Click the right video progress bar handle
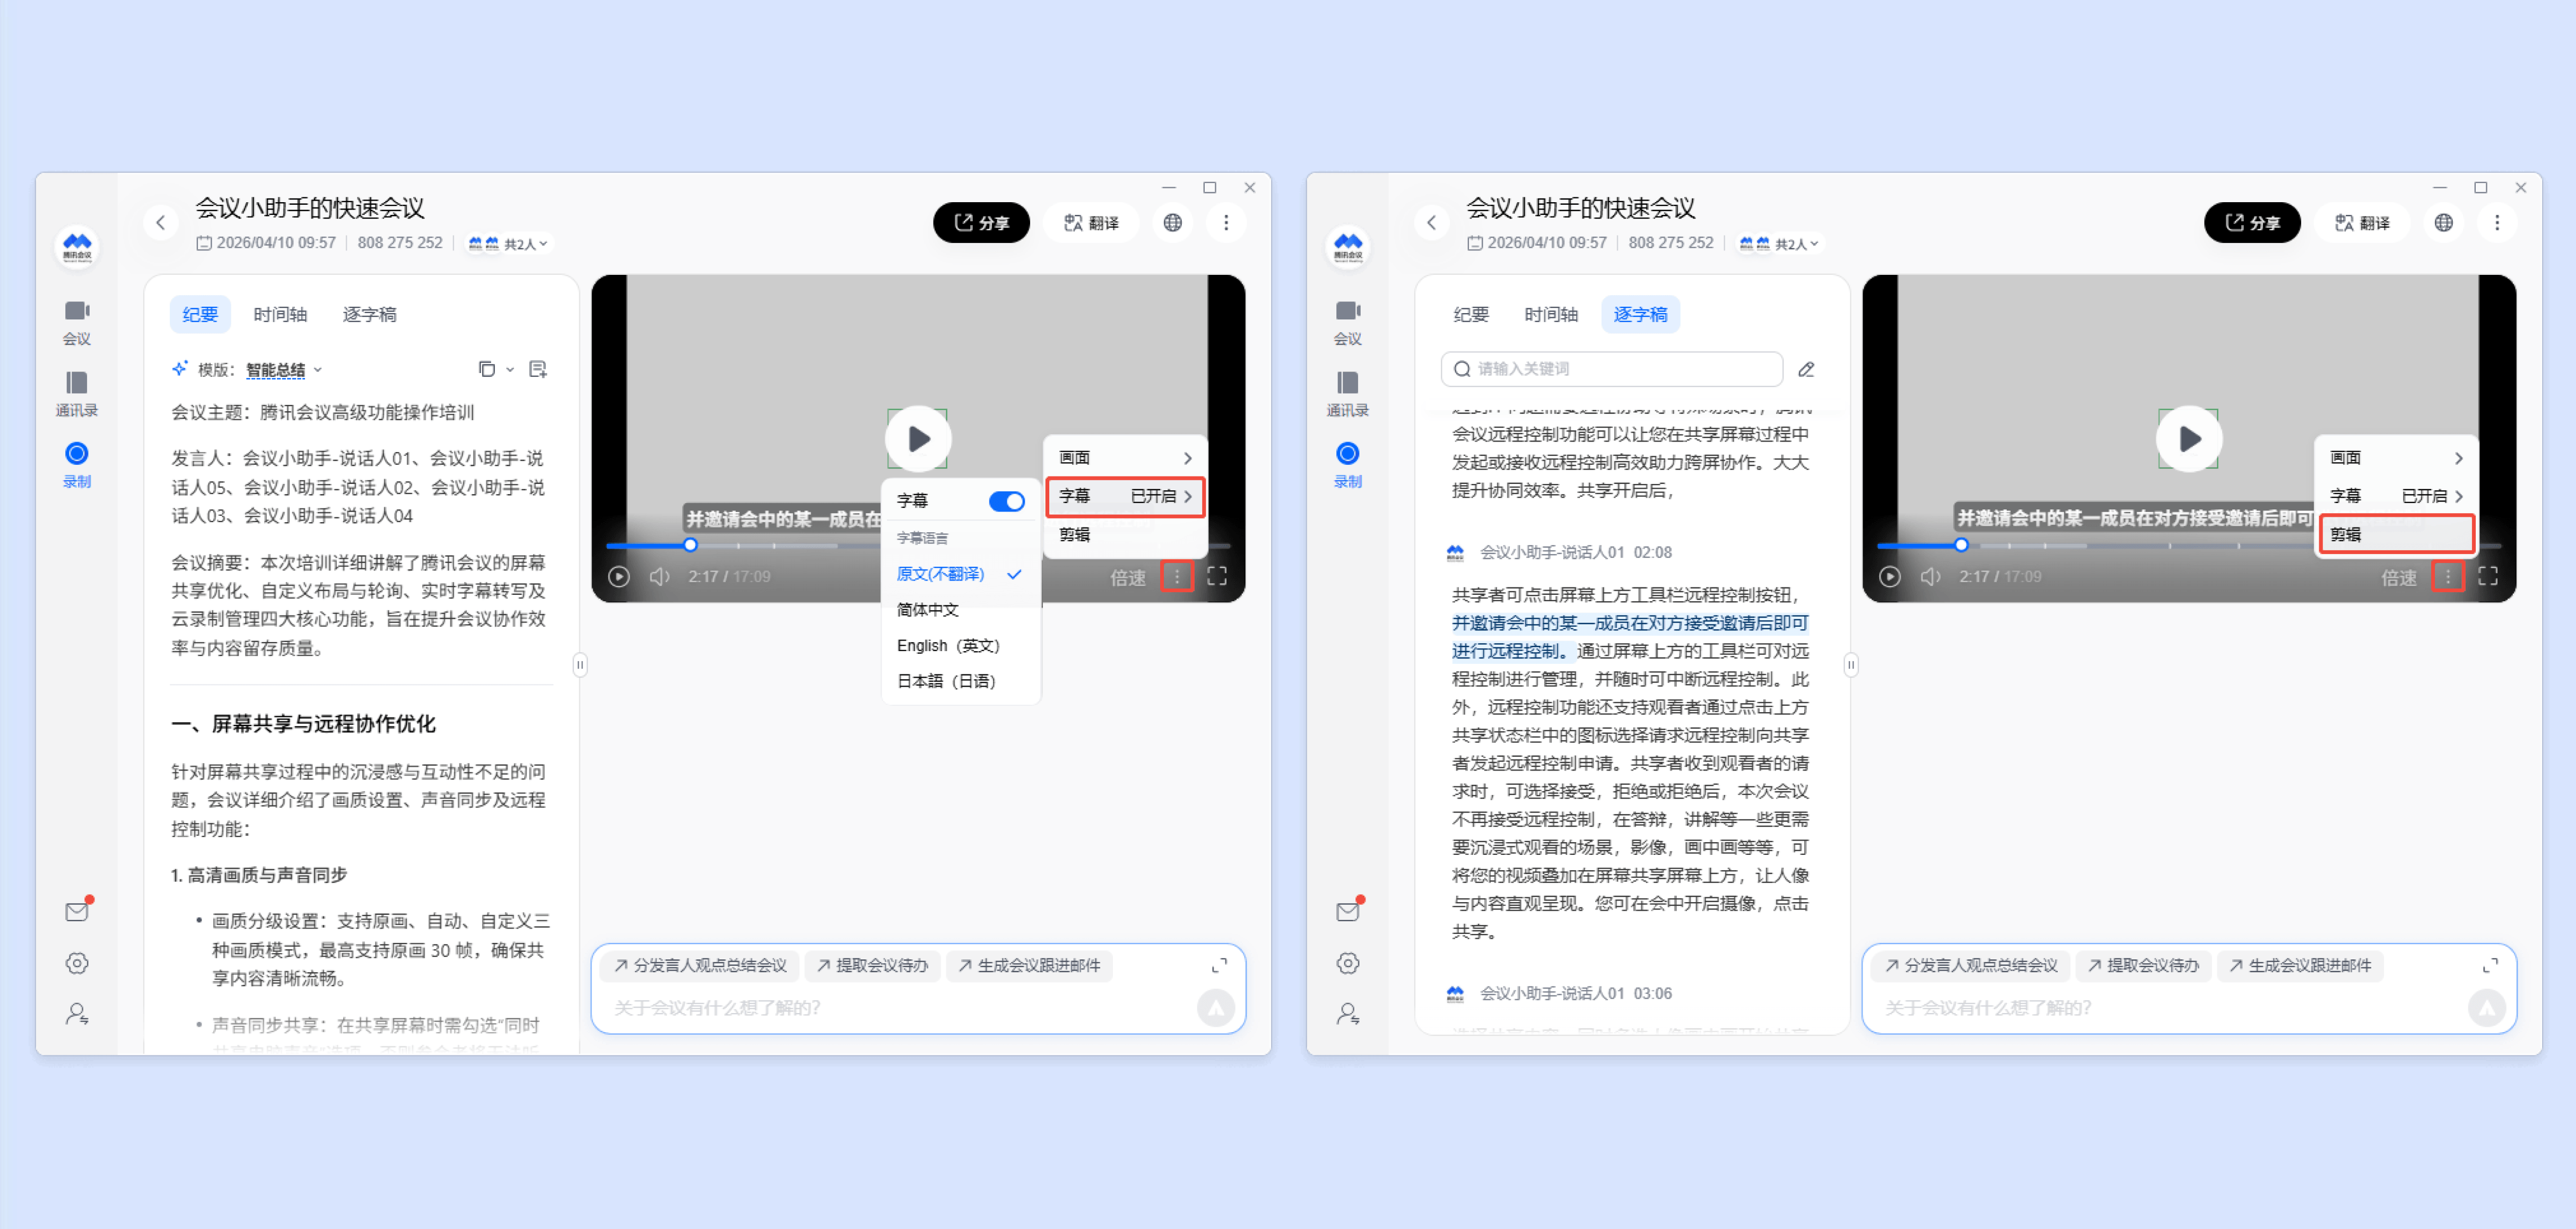 [1960, 545]
